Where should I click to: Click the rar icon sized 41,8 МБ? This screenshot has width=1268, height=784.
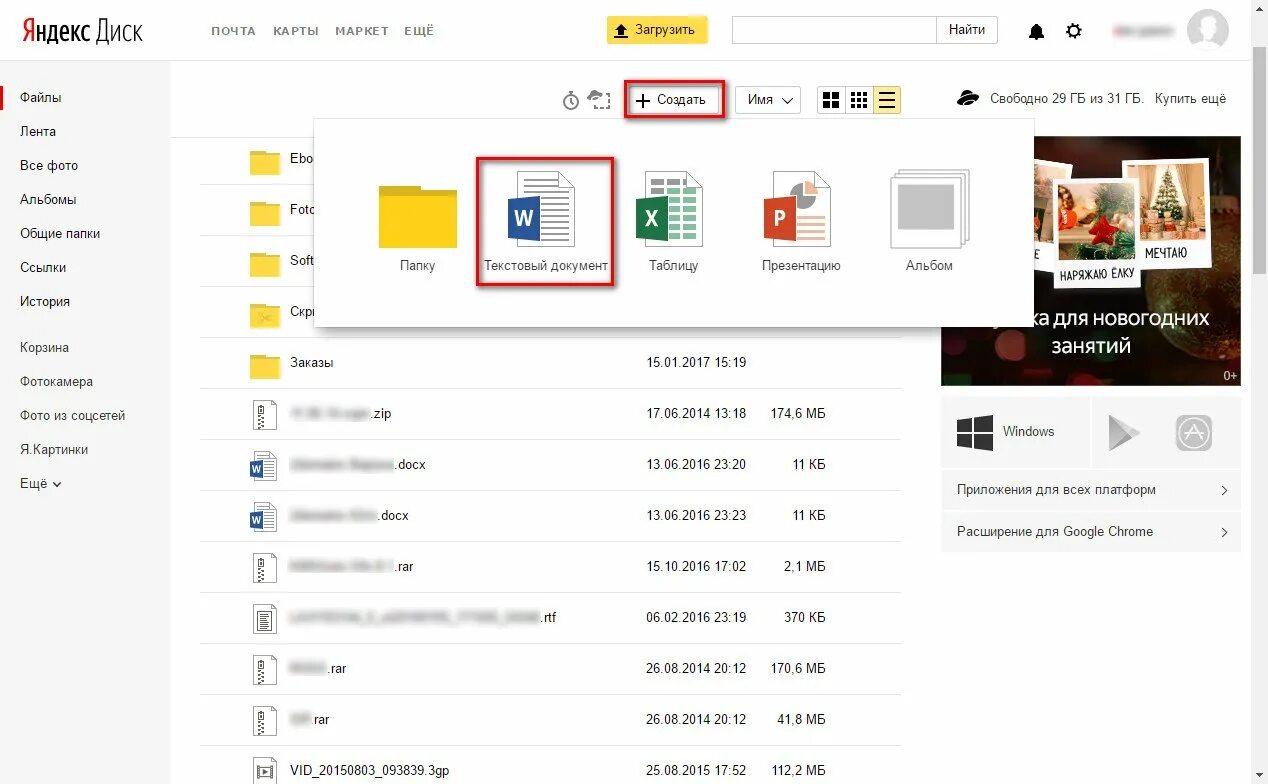click(x=264, y=721)
